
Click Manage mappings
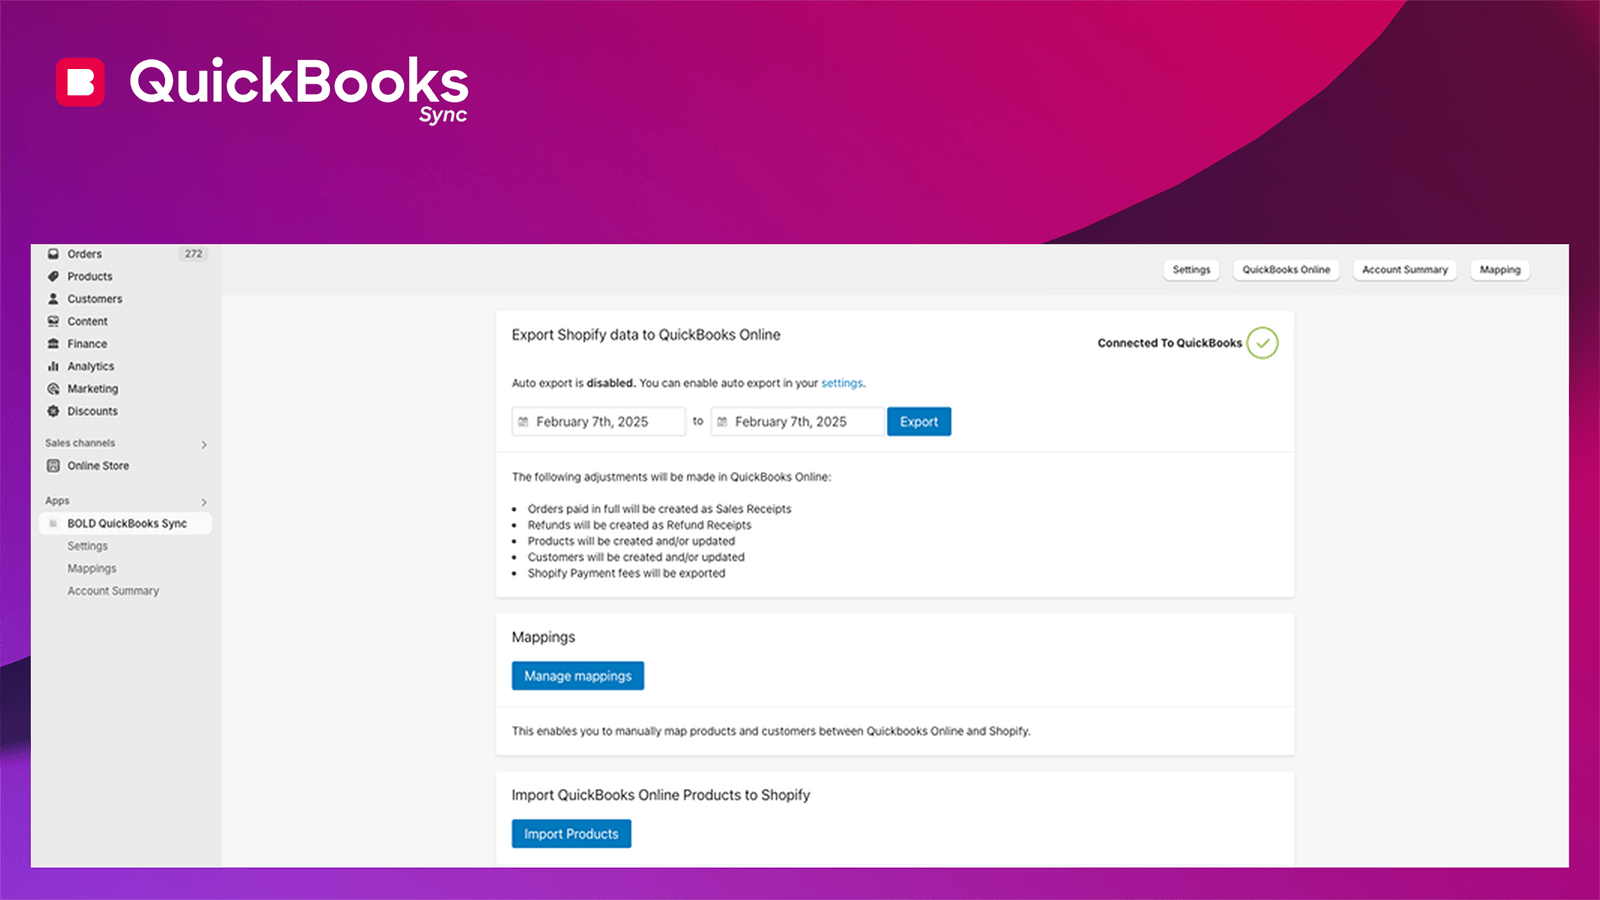tap(577, 675)
